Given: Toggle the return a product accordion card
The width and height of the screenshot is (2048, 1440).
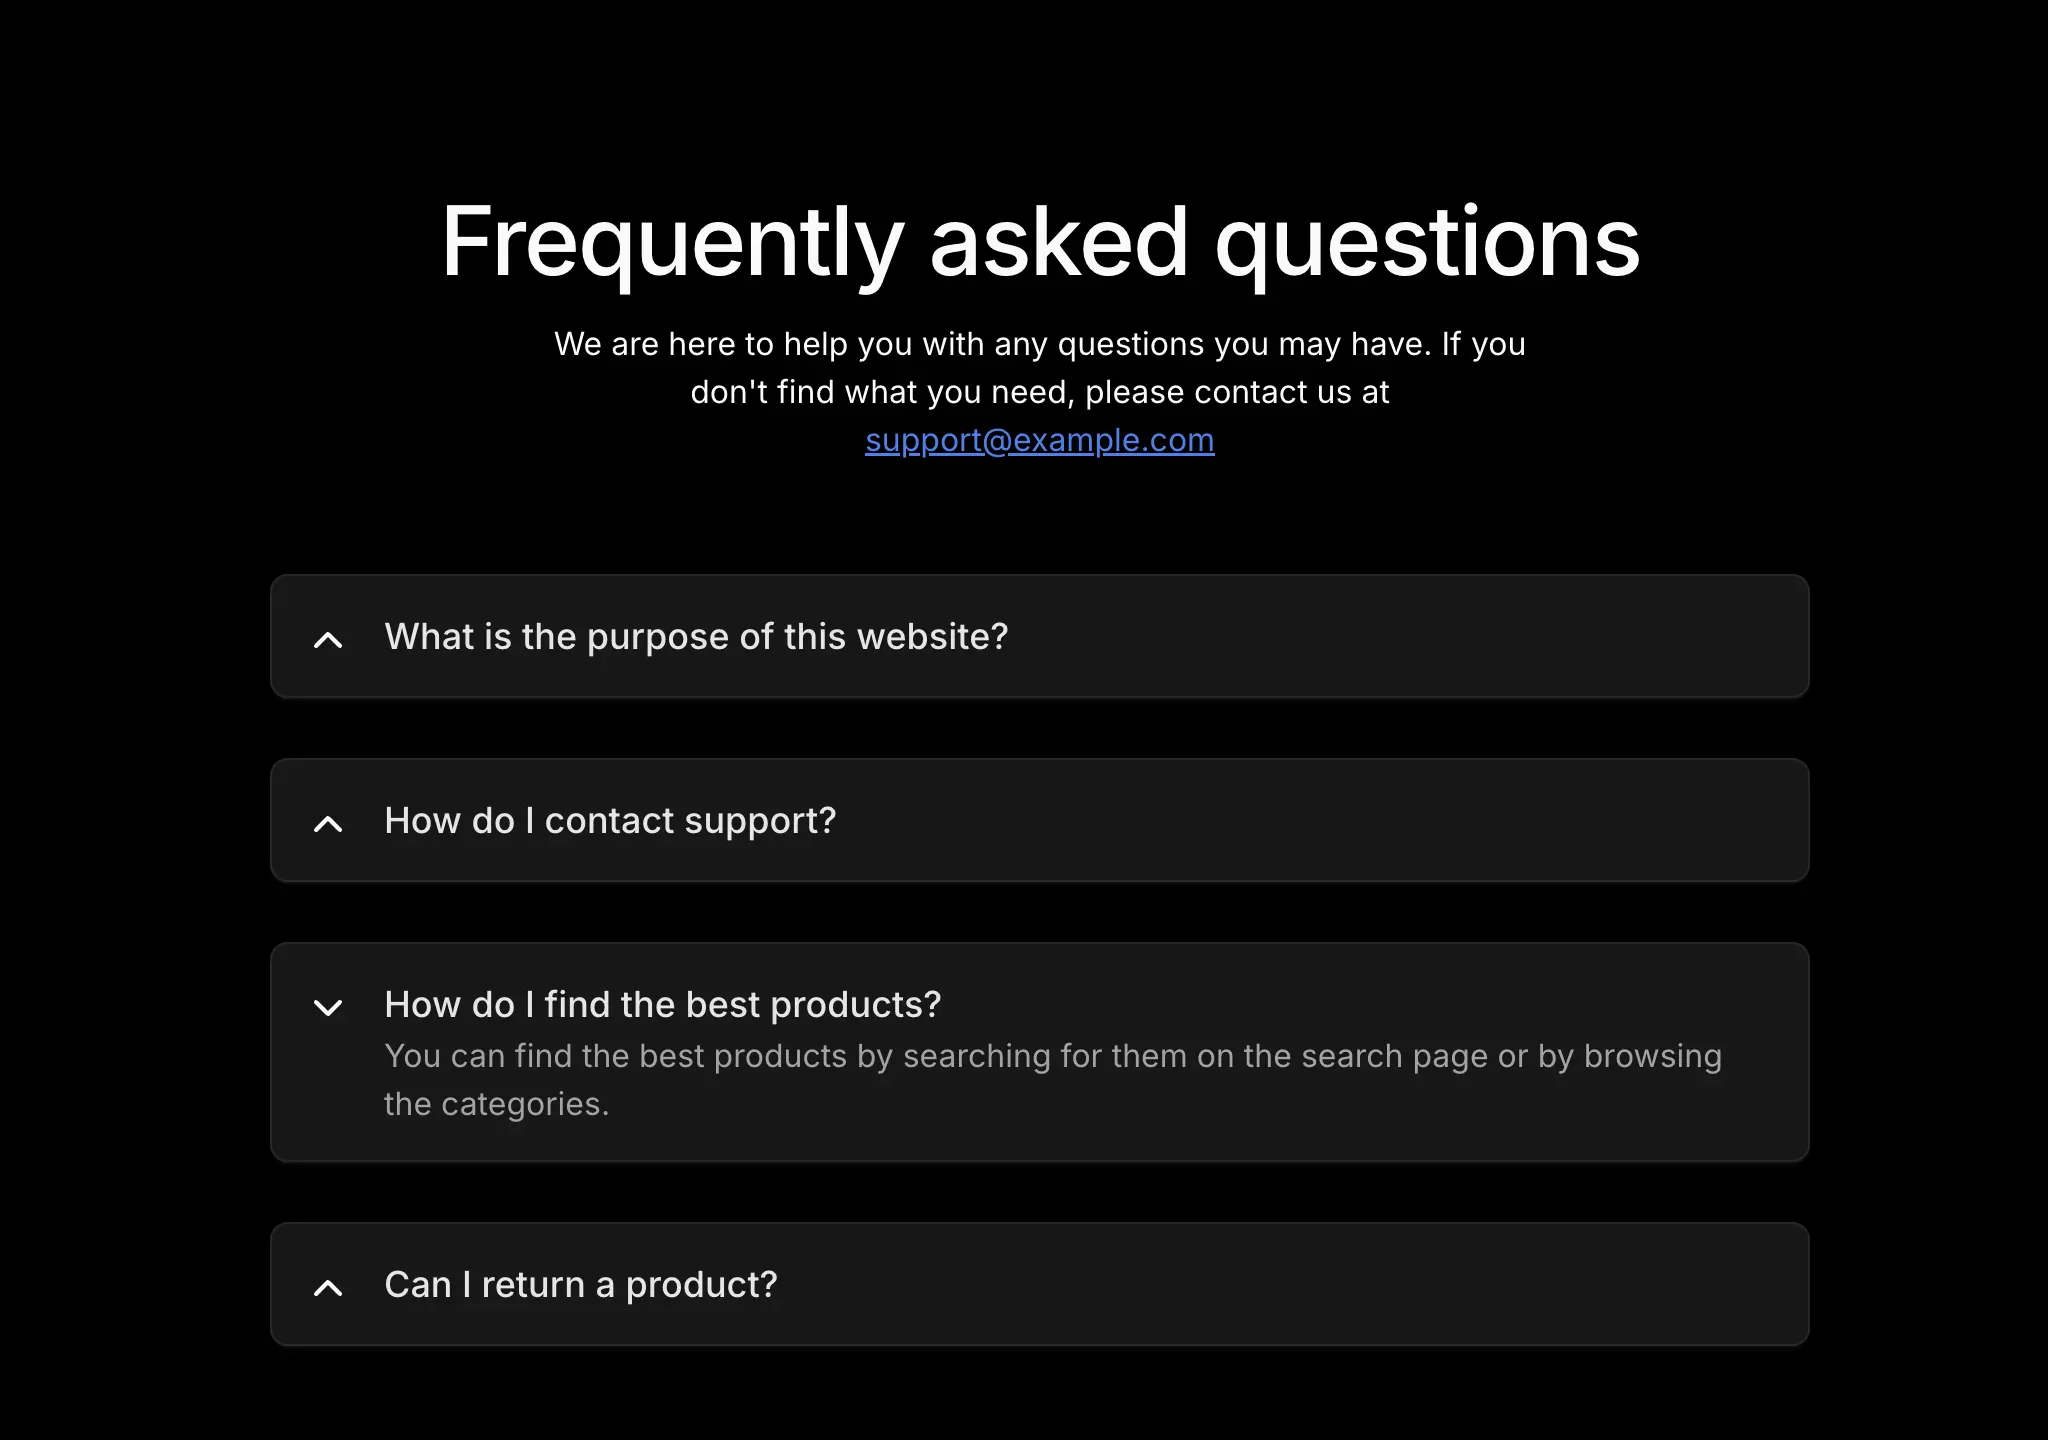Looking at the screenshot, I should [x=1400, y=1285].
